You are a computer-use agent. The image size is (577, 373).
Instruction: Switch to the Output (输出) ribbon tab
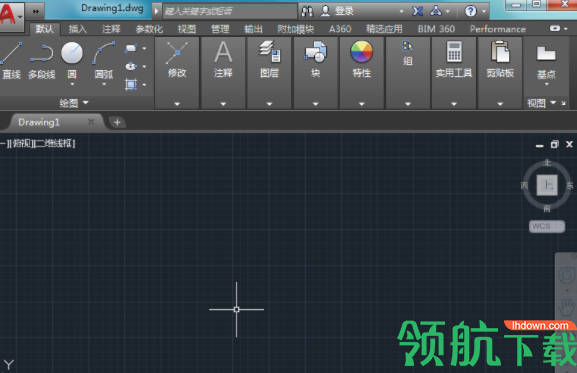[254, 29]
